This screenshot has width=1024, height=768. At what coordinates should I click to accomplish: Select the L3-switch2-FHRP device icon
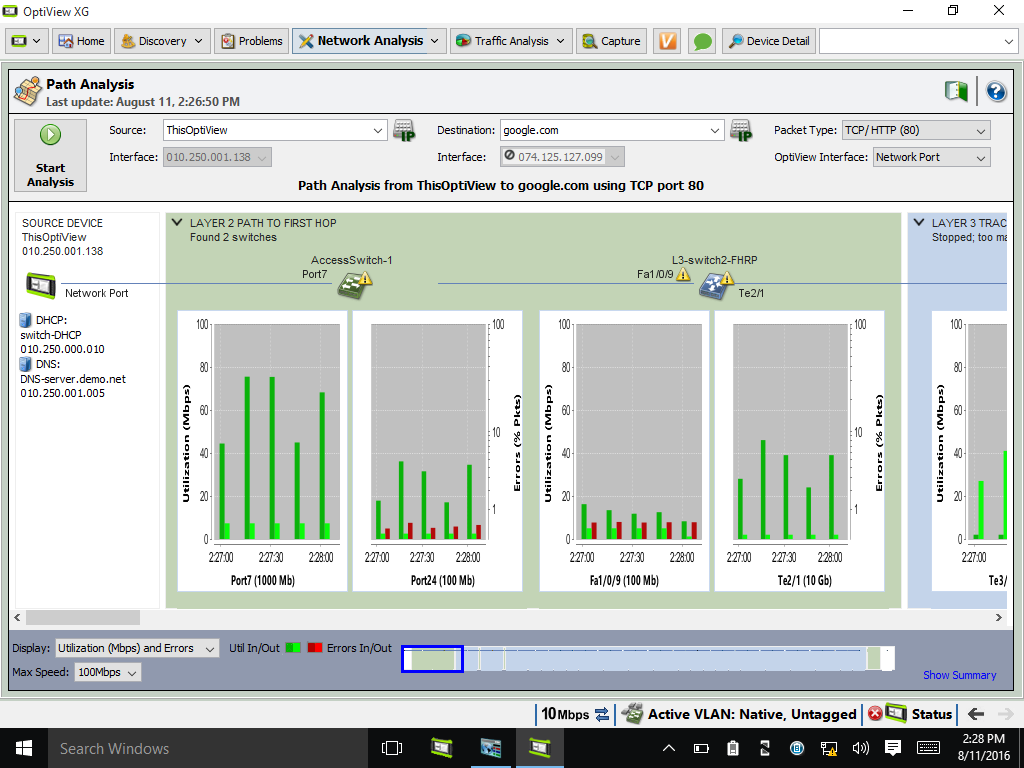click(713, 286)
